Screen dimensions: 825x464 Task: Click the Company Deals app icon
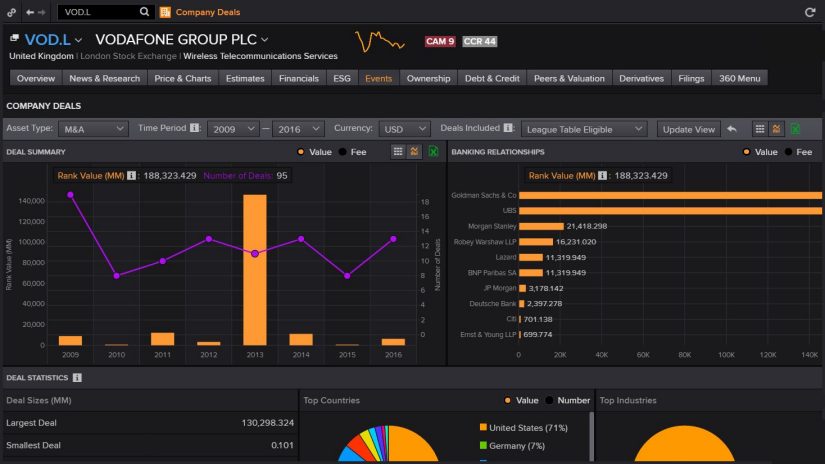pyautogui.click(x=165, y=12)
